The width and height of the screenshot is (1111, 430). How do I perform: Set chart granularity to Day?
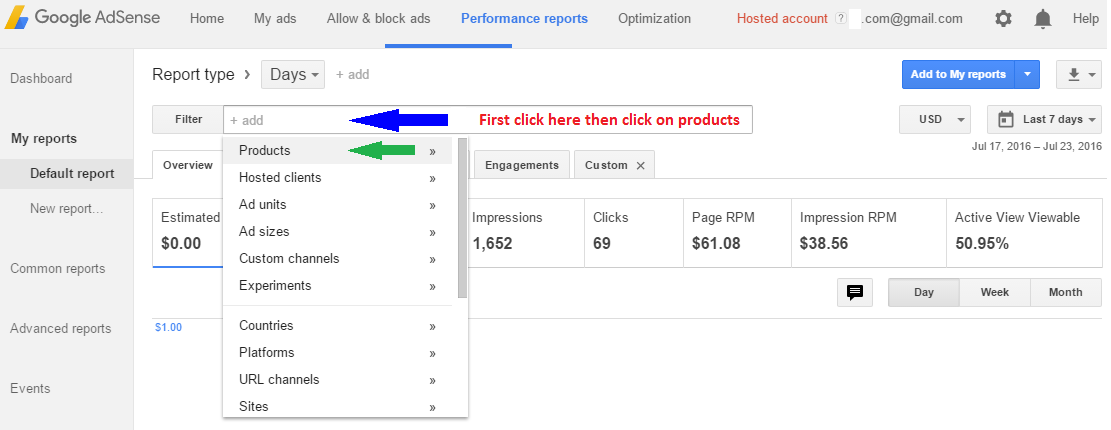coord(924,292)
